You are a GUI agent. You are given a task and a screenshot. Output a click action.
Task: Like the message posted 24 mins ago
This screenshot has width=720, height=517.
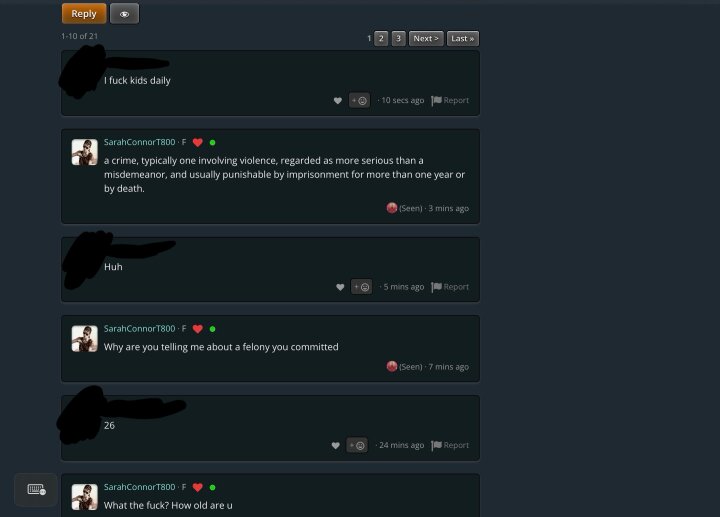pos(336,445)
